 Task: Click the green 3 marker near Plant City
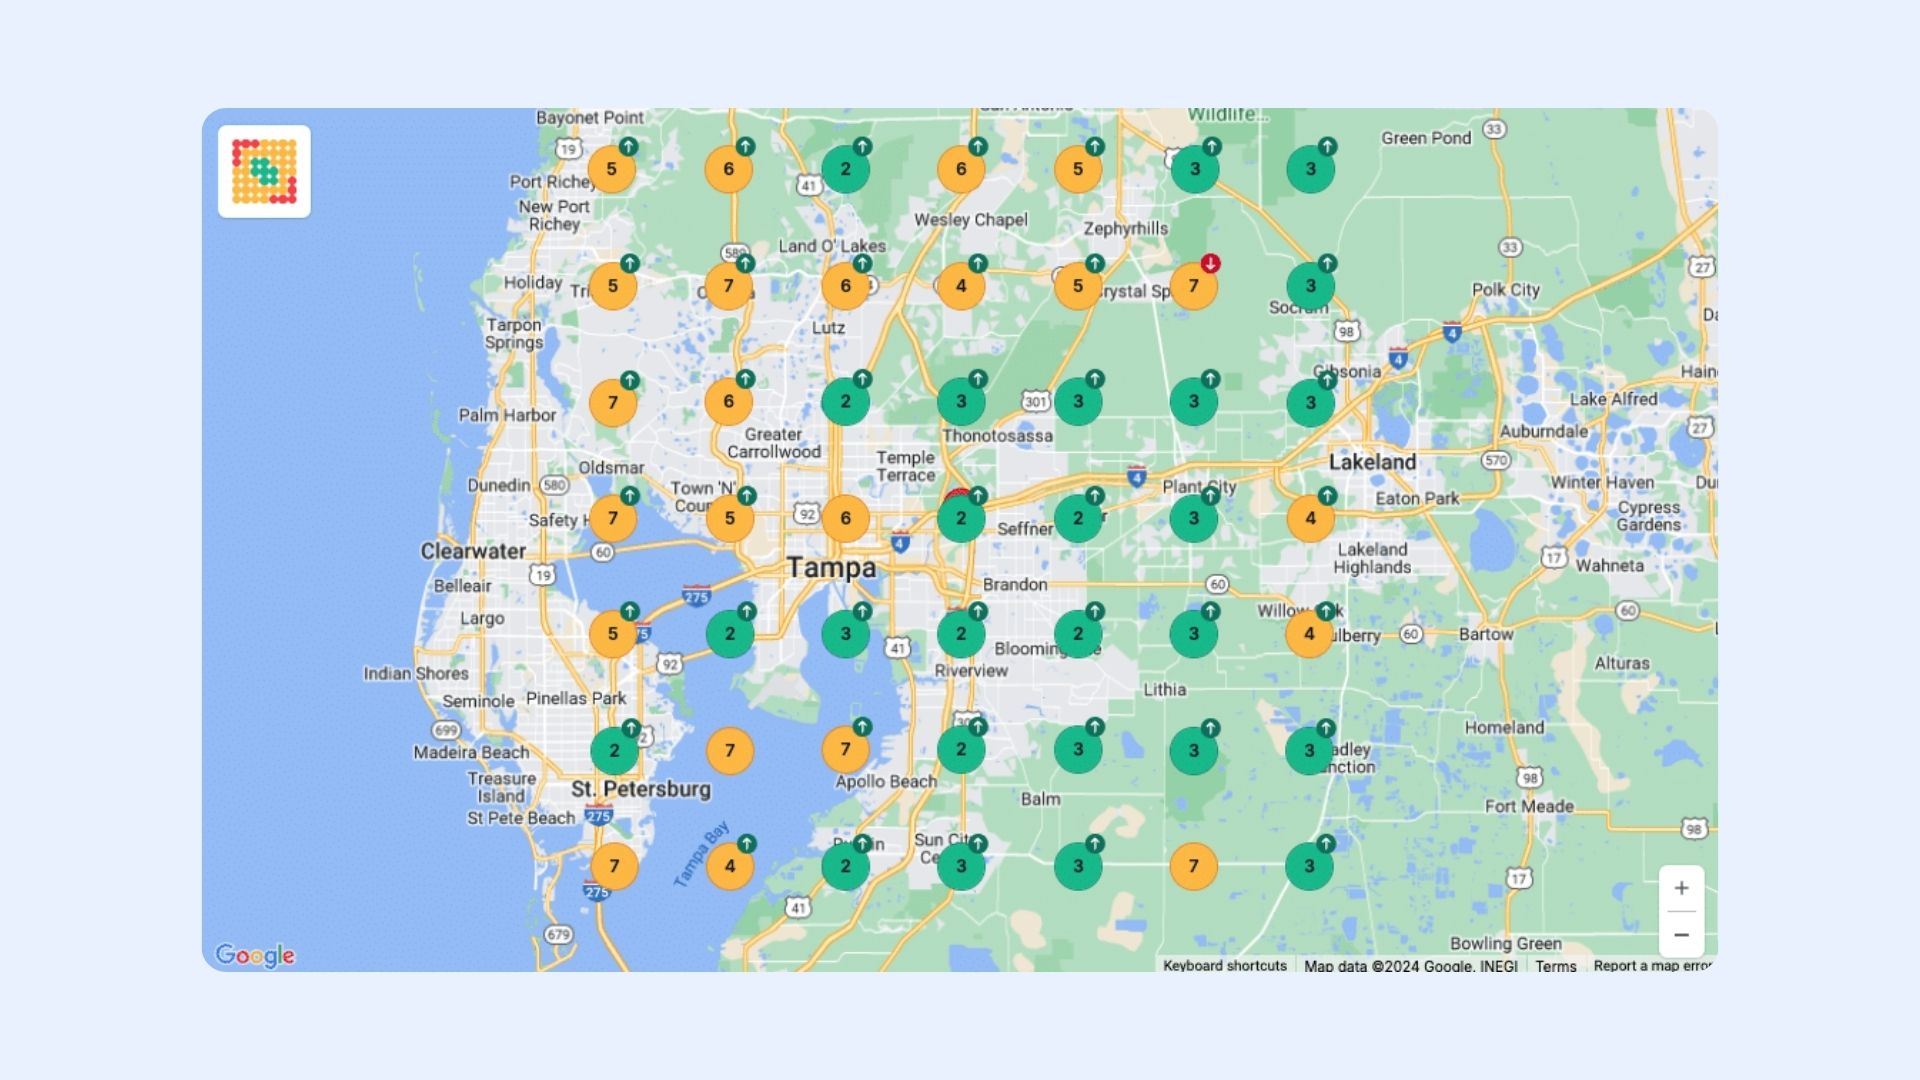[1193, 518]
